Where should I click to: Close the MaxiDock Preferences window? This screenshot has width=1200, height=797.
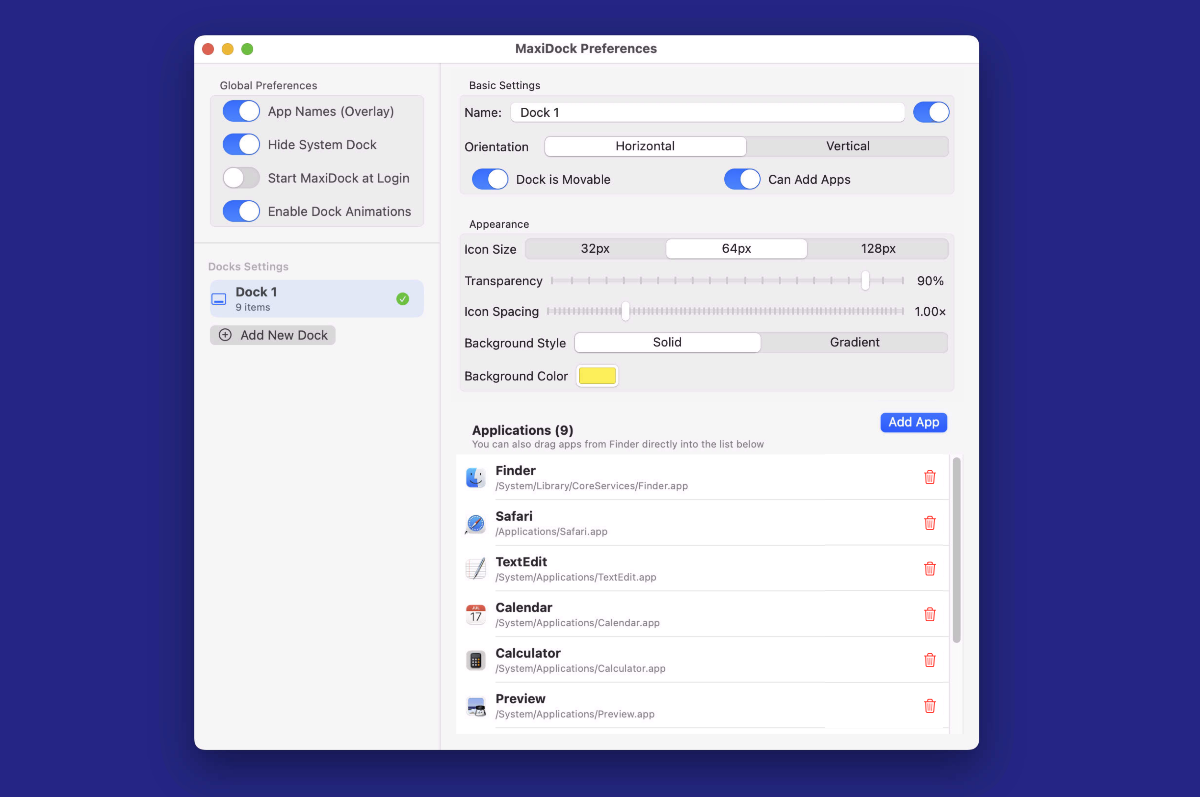(x=208, y=49)
